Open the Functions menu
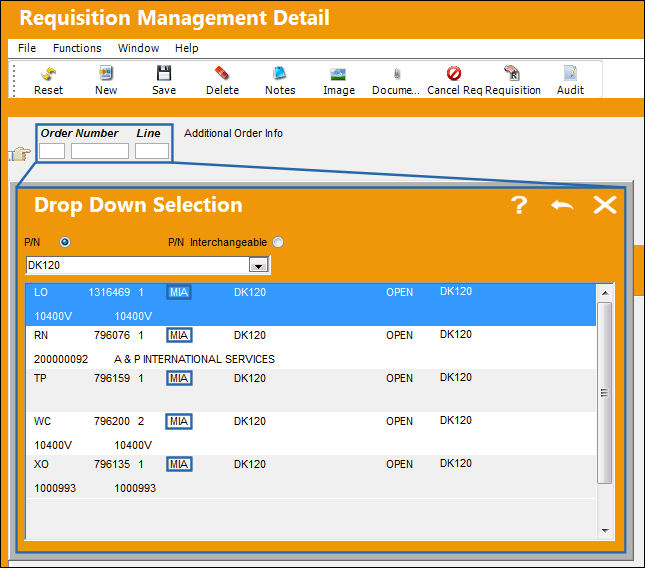Viewport: 645px width, 568px height. [x=77, y=48]
